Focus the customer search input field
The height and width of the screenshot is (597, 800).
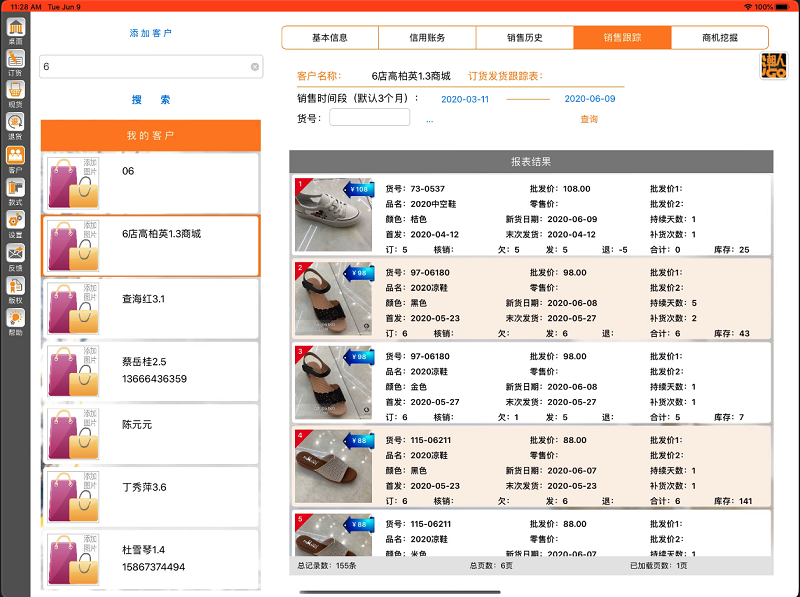[x=151, y=67]
